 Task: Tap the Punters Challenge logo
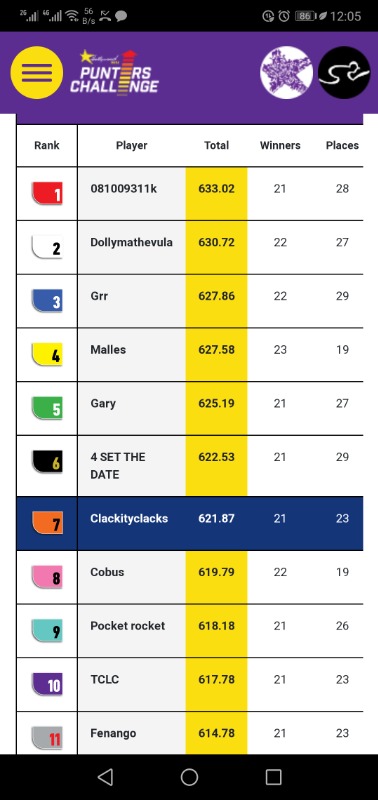pyautogui.click(x=114, y=72)
